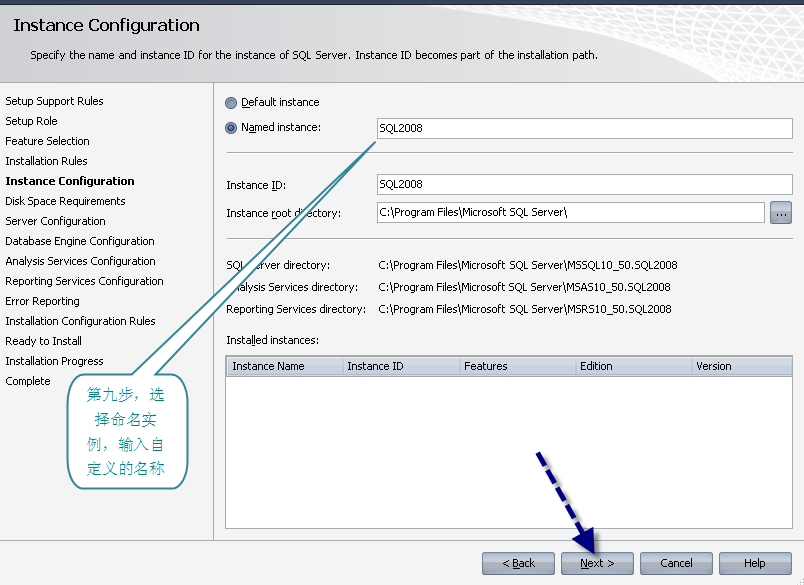Sort by Features column header
The height and width of the screenshot is (585, 804).
(x=517, y=366)
